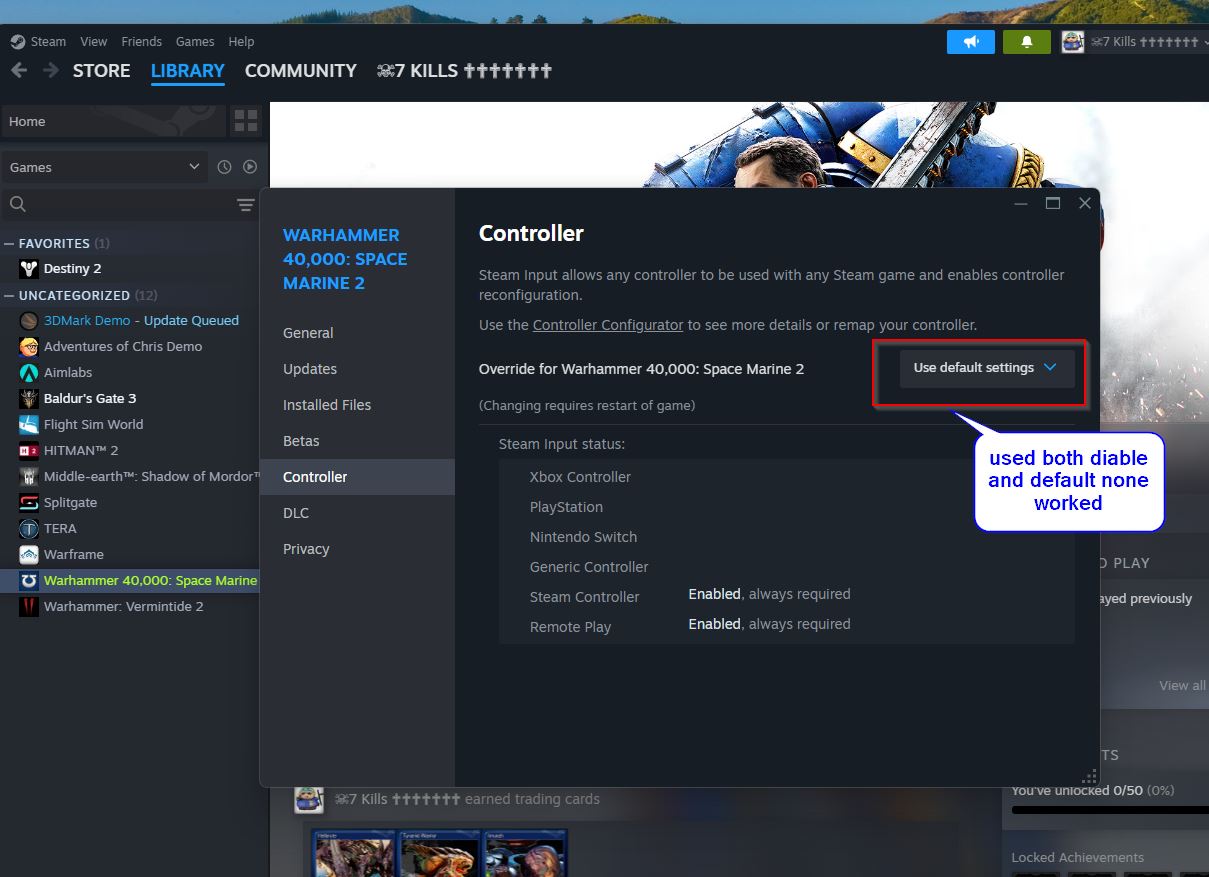
Task: Click the Nintendo Switch status row
Action: point(787,537)
